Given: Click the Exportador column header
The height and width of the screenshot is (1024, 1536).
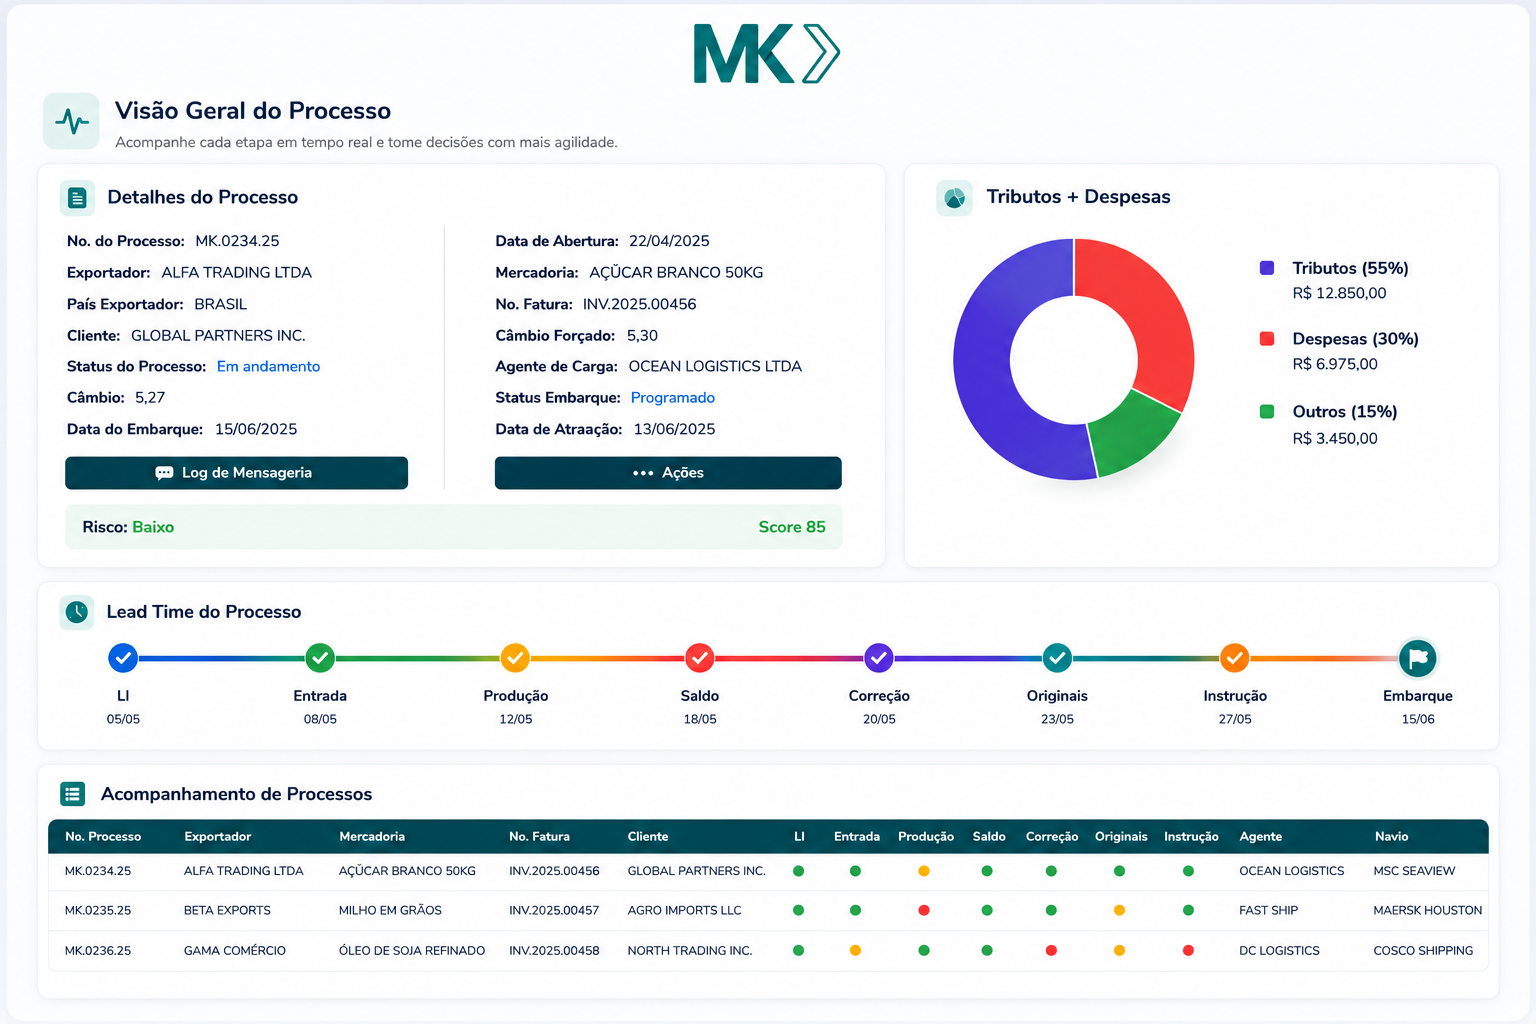Looking at the screenshot, I should click(x=218, y=837).
